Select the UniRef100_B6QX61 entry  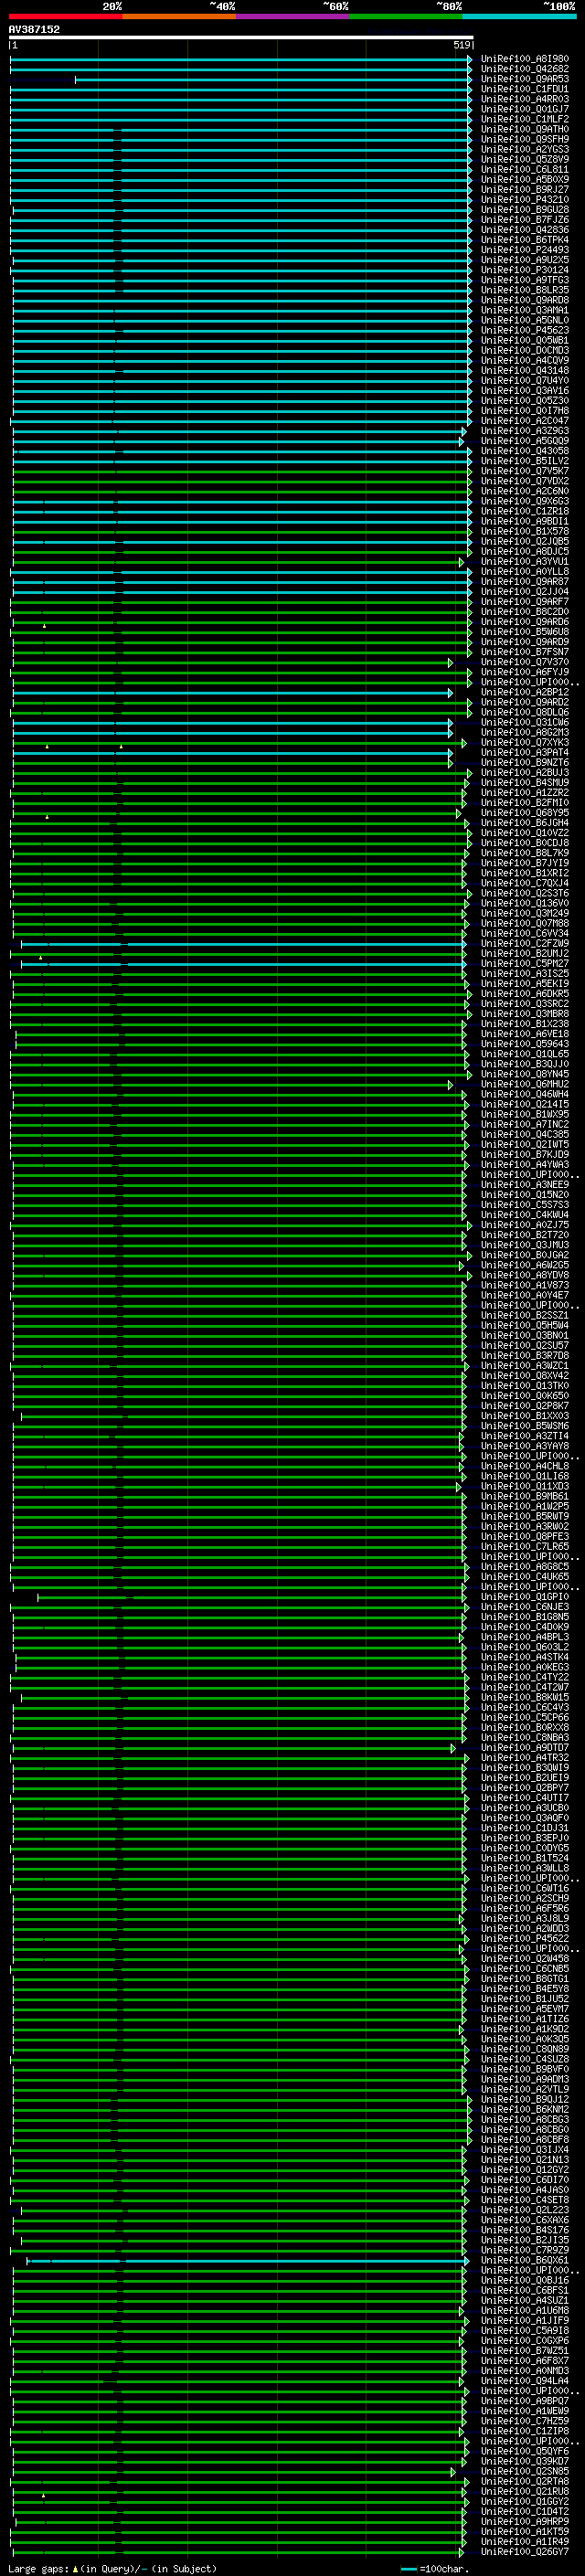[x=525, y=2260]
